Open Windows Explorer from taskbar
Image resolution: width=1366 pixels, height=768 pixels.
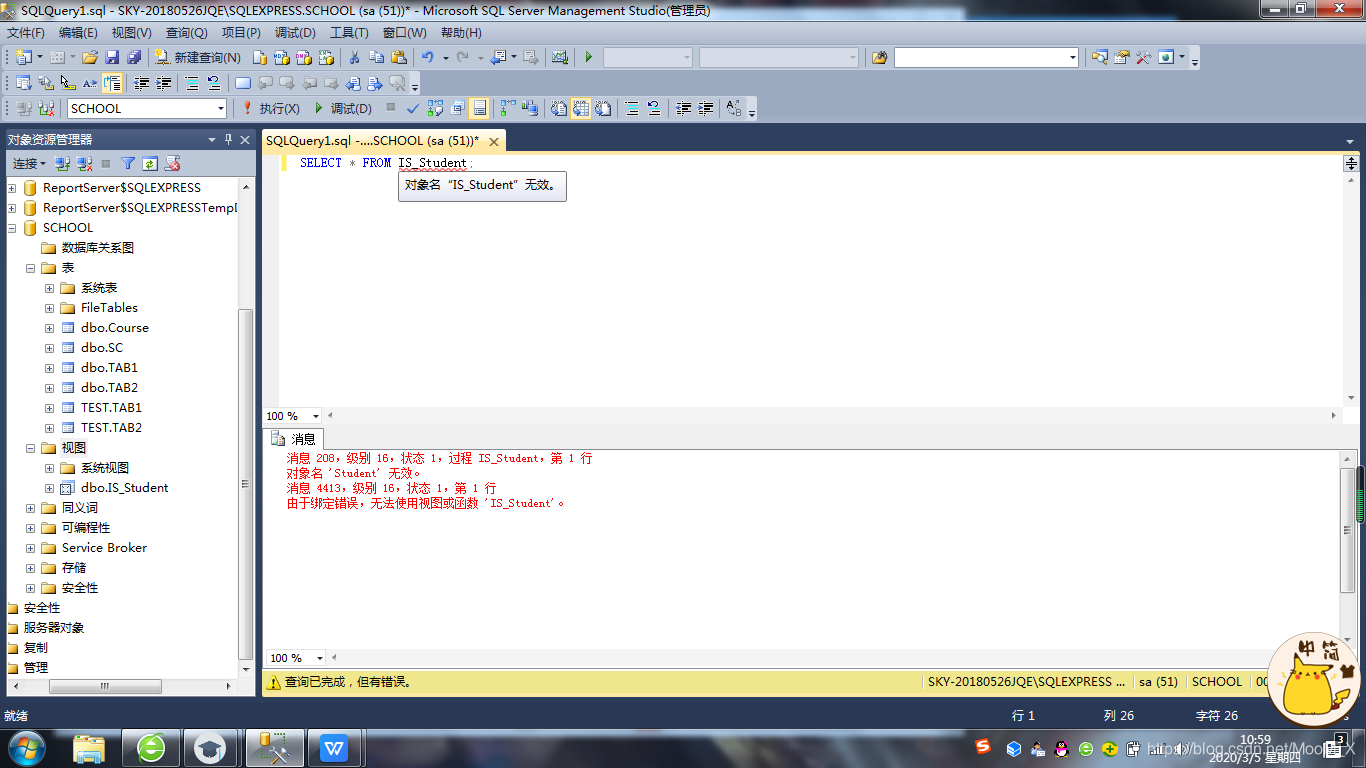pos(89,748)
